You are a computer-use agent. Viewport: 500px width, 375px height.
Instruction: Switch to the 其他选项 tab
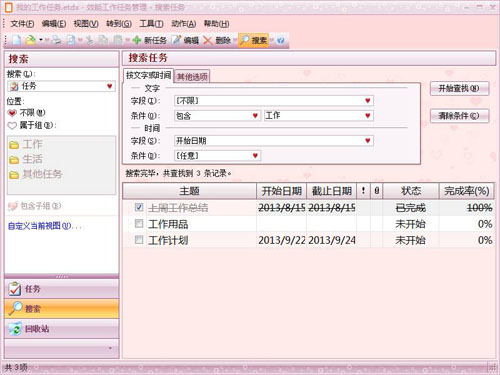tap(192, 77)
